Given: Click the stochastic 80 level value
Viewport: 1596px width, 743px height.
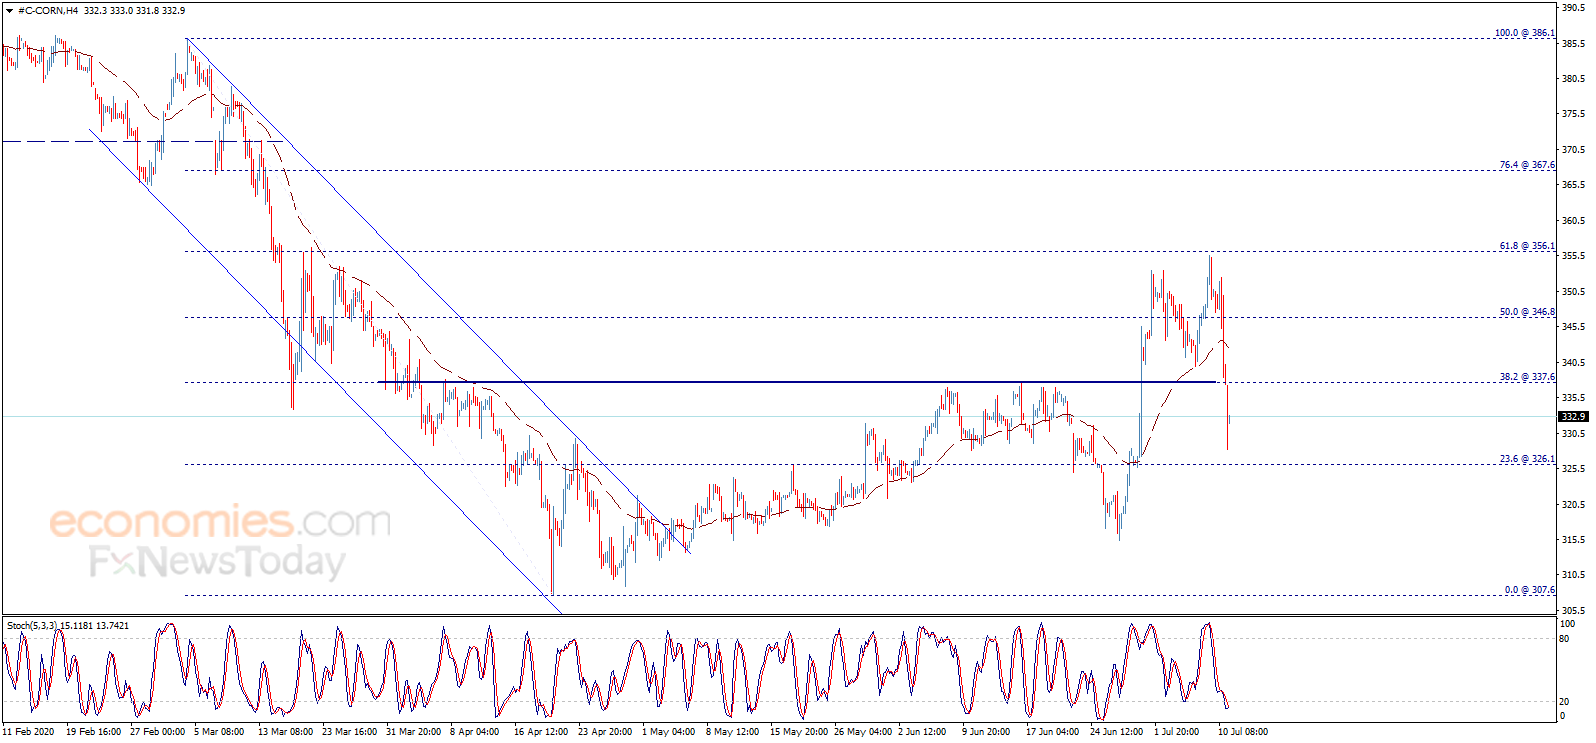Looking at the screenshot, I should tap(1565, 639).
